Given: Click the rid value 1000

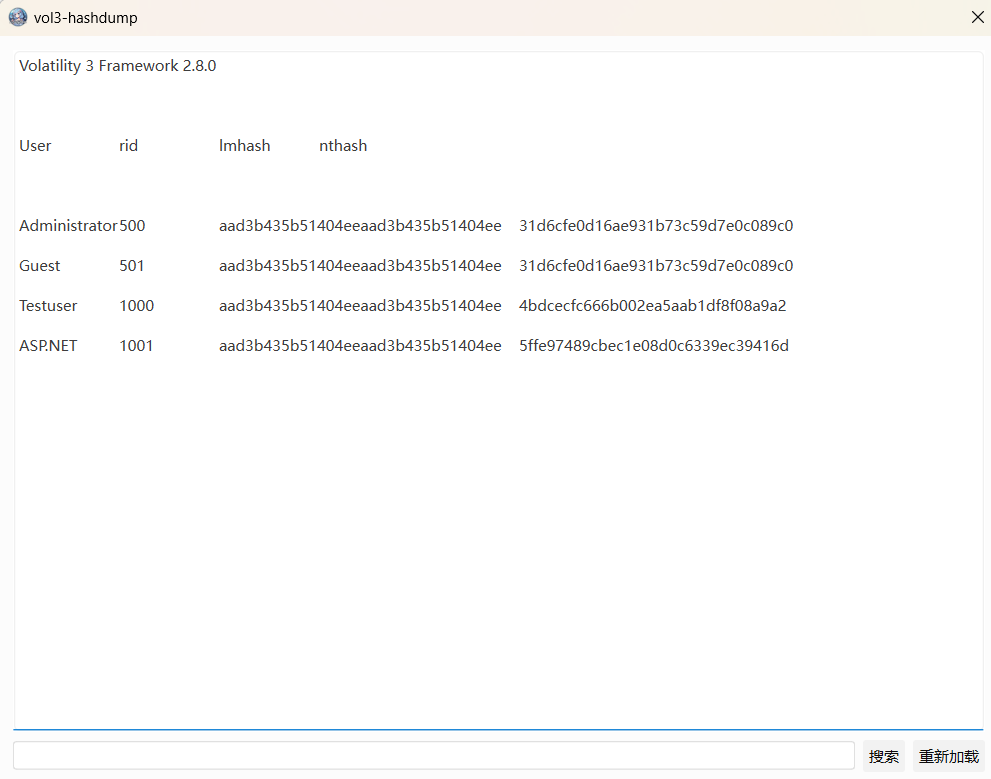Looking at the screenshot, I should (137, 306).
